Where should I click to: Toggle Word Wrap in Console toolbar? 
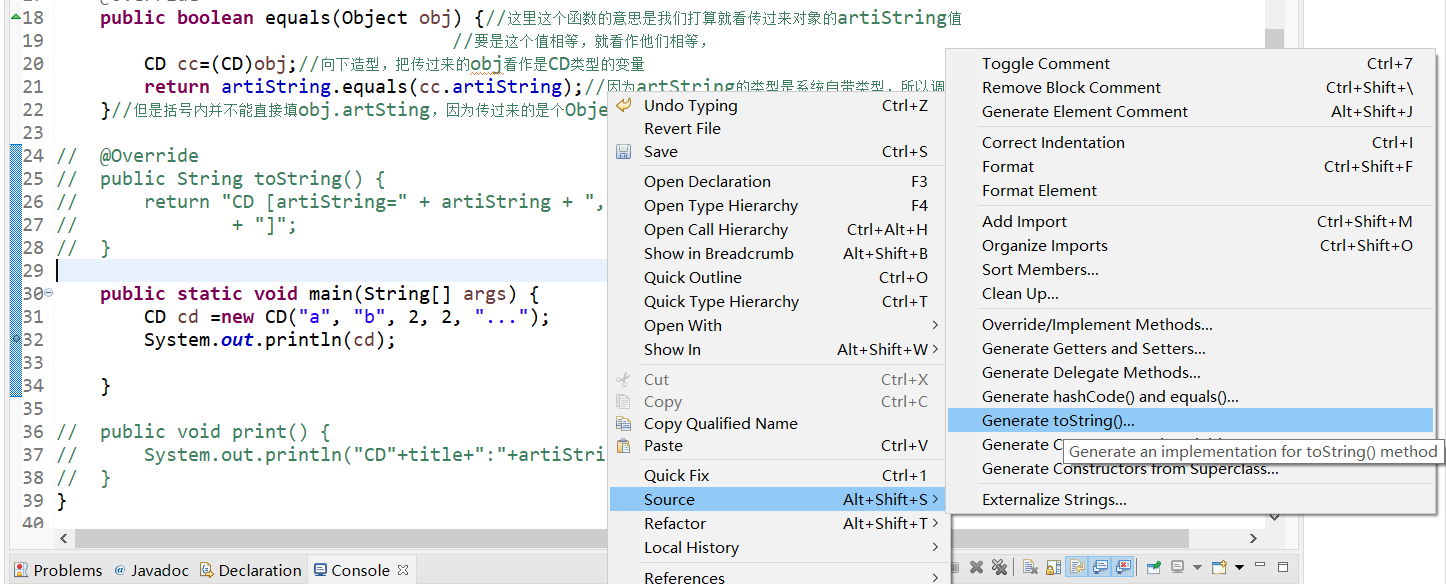[1077, 568]
